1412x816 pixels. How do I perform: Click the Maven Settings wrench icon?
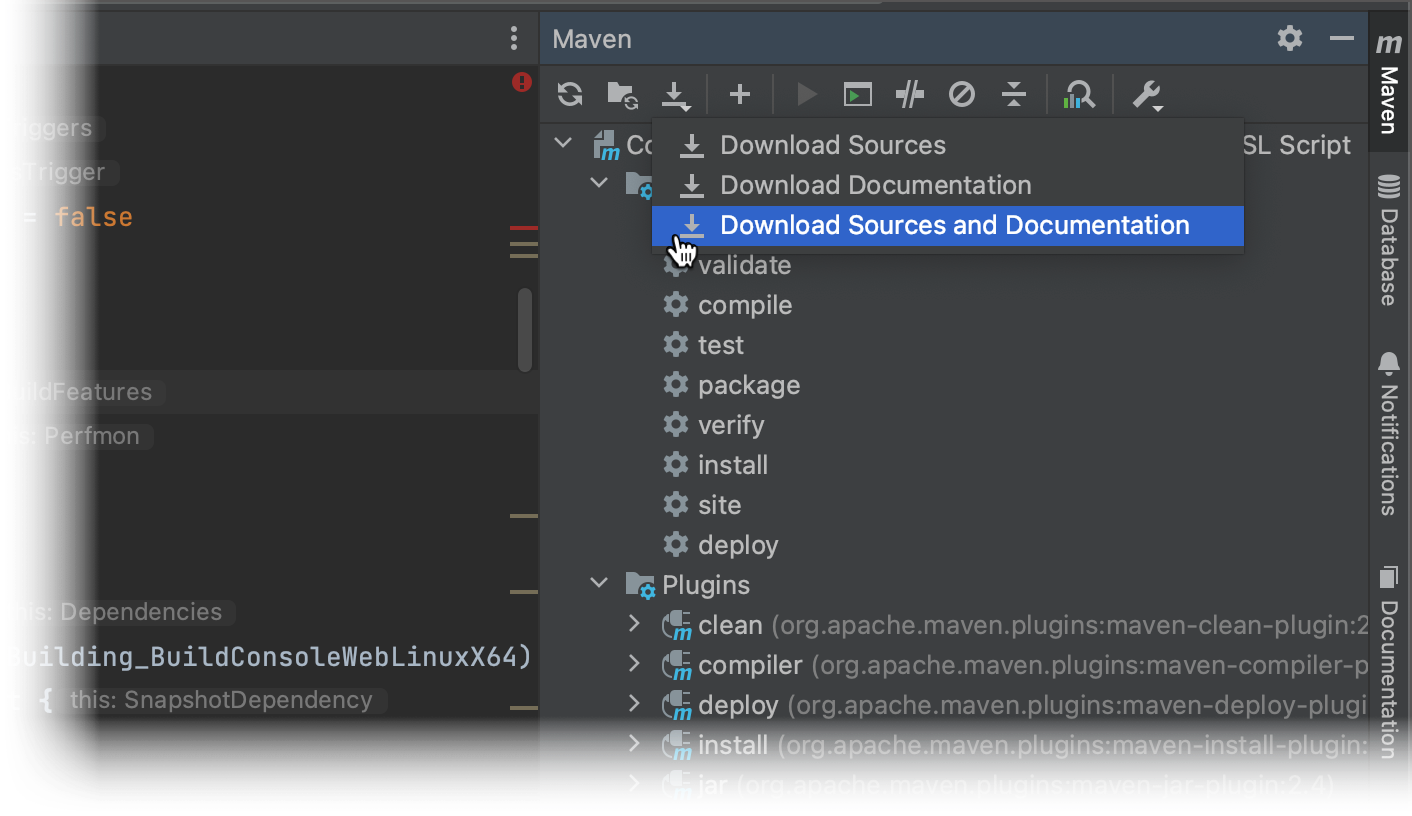click(x=1147, y=94)
